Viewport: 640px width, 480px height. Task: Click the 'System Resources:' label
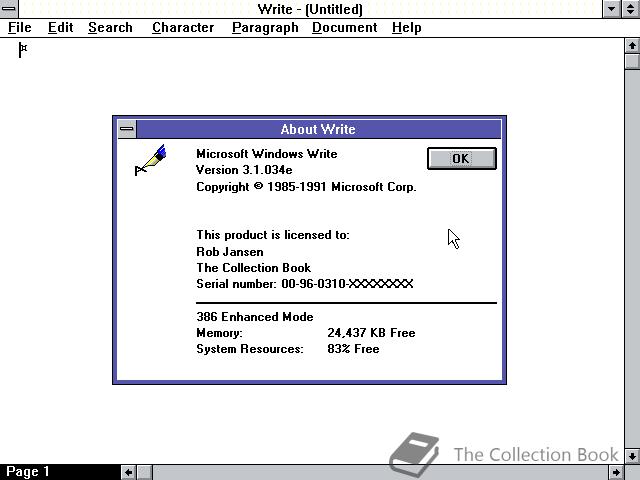pyautogui.click(x=250, y=349)
